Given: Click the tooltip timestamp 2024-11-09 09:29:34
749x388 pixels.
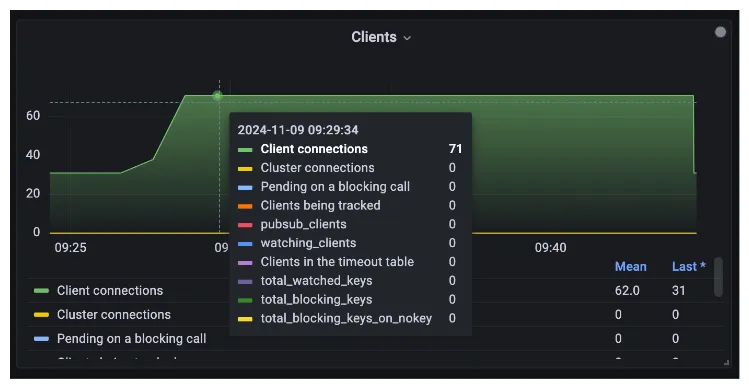Looking at the screenshot, I should (298, 130).
